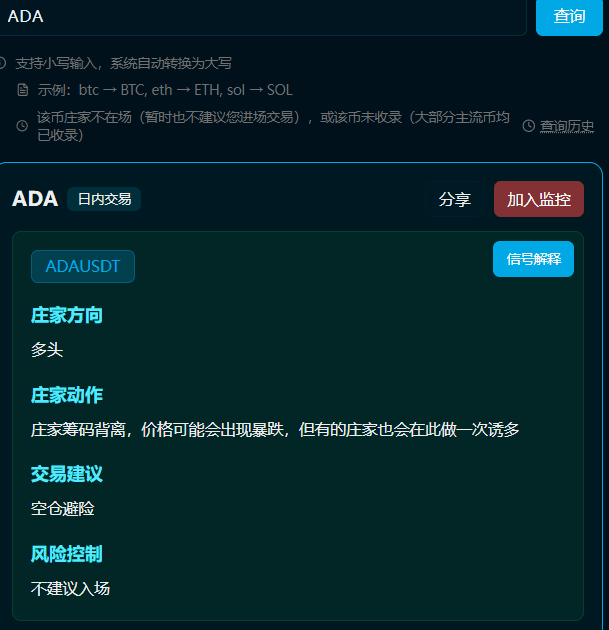The image size is (609, 630).
Task: Click the 多头 direction value
Action: point(47,350)
